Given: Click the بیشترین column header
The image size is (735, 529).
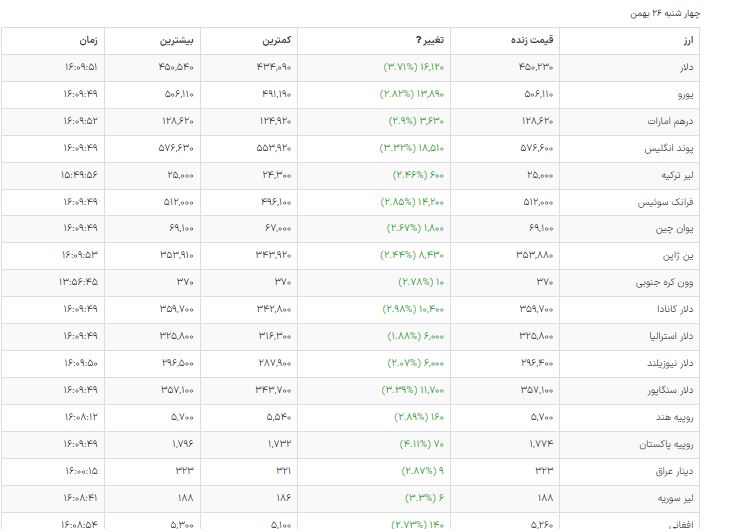Looking at the screenshot, I should pyautogui.click(x=180, y=41).
